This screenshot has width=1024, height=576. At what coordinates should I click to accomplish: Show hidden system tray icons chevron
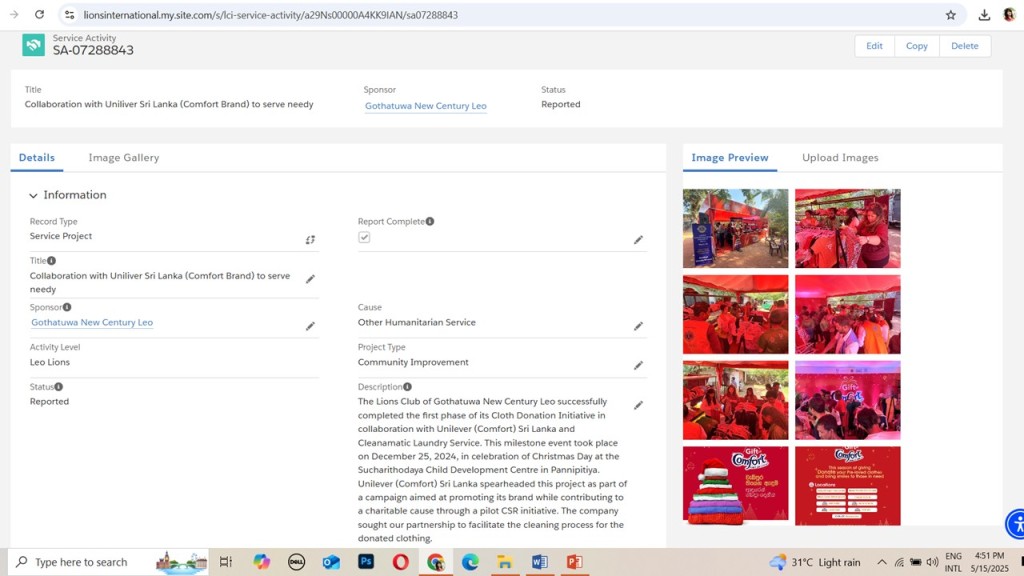click(x=882, y=562)
